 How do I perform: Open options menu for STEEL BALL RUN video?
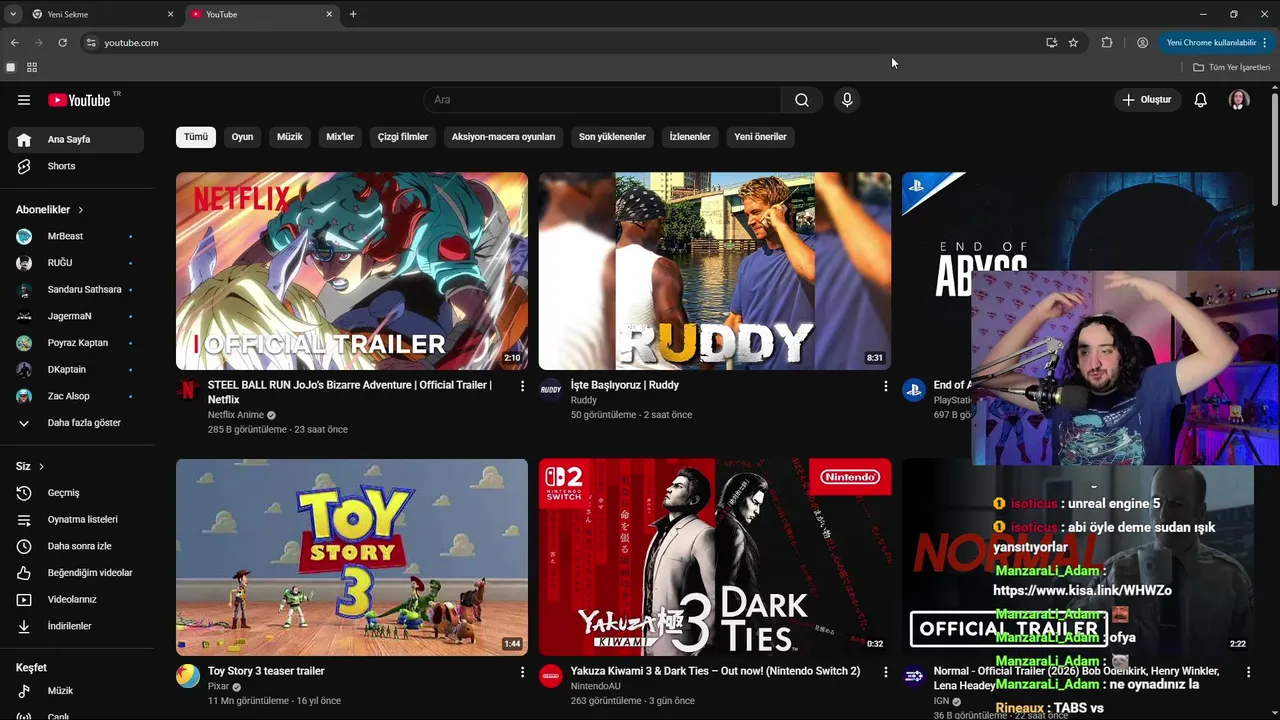[522, 386]
